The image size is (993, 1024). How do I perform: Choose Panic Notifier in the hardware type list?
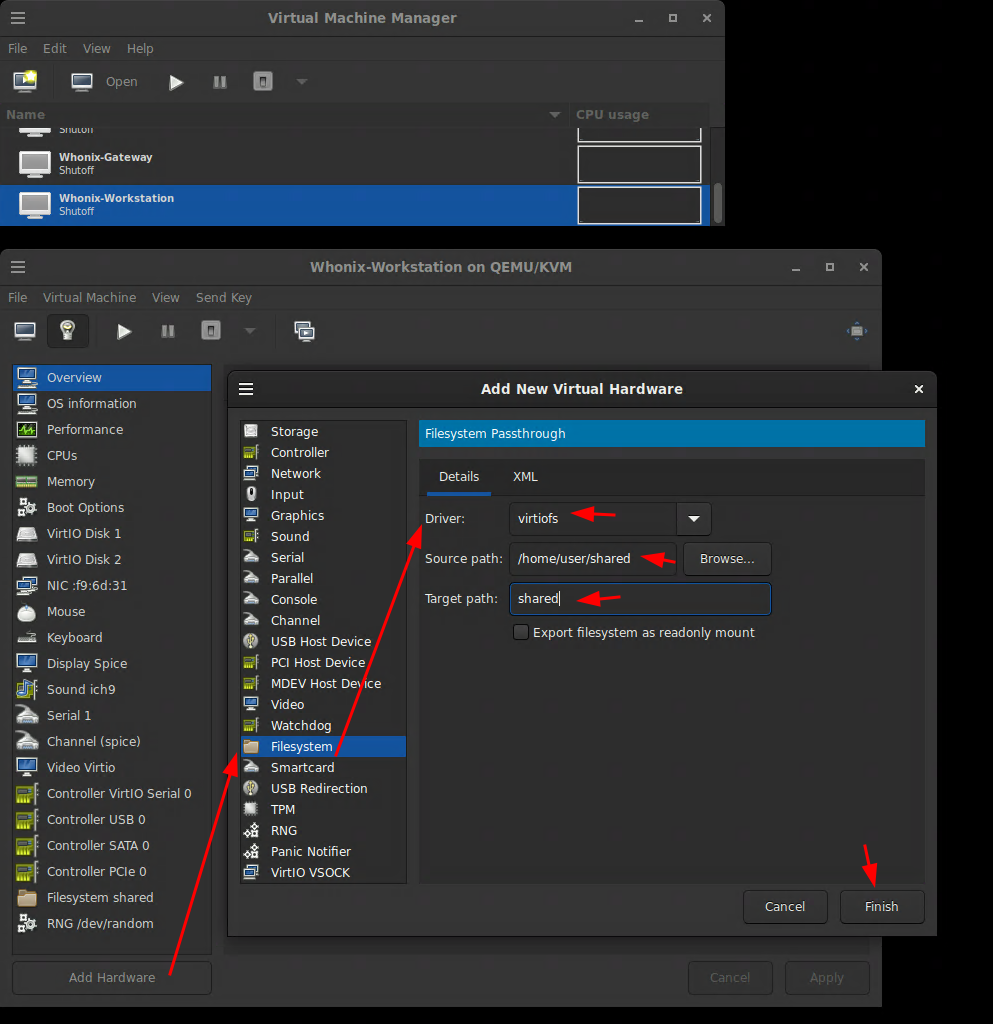click(323, 852)
